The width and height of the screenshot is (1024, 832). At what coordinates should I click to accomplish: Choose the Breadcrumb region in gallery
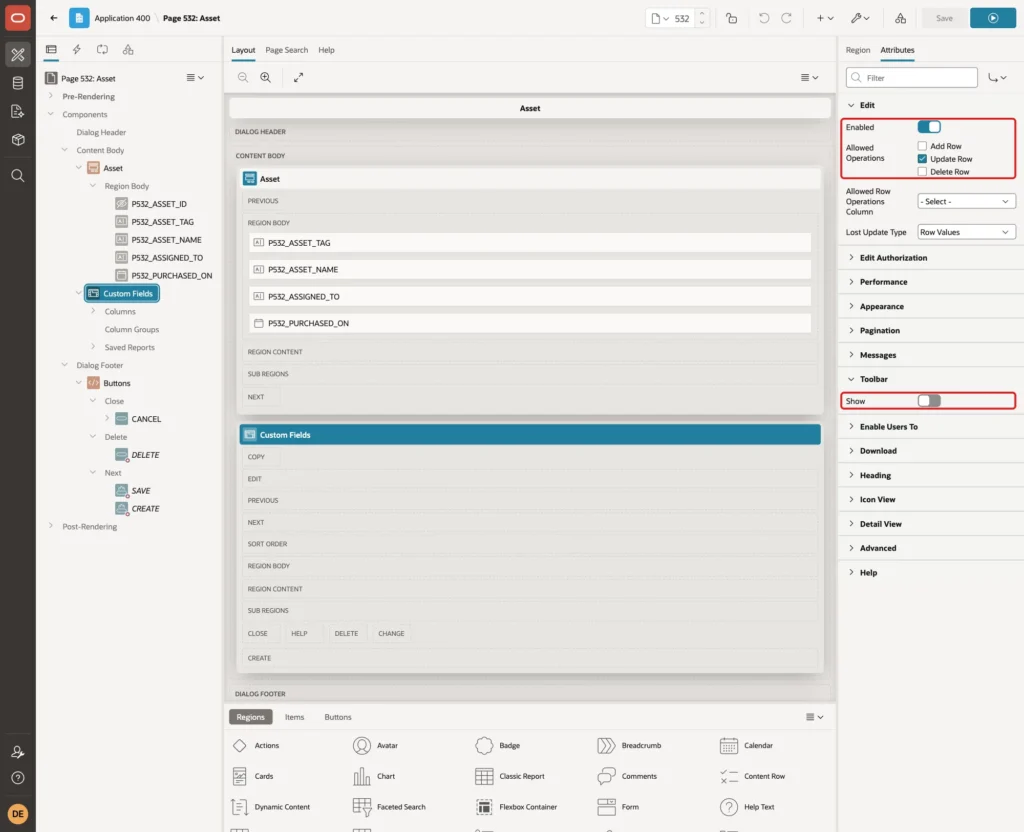(629, 745)
